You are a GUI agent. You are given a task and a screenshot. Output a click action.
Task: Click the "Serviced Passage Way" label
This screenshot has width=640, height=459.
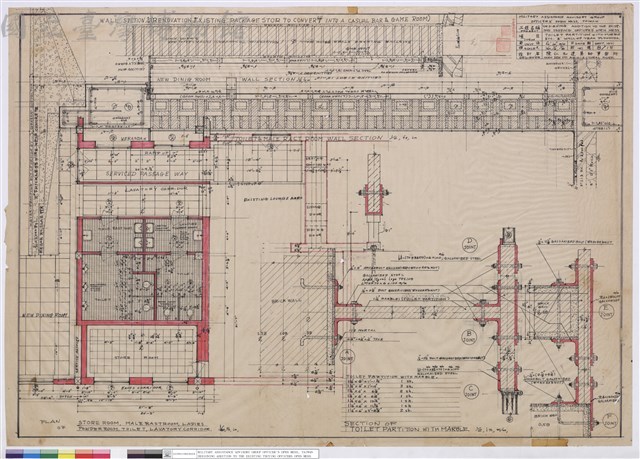click(147, 174)
